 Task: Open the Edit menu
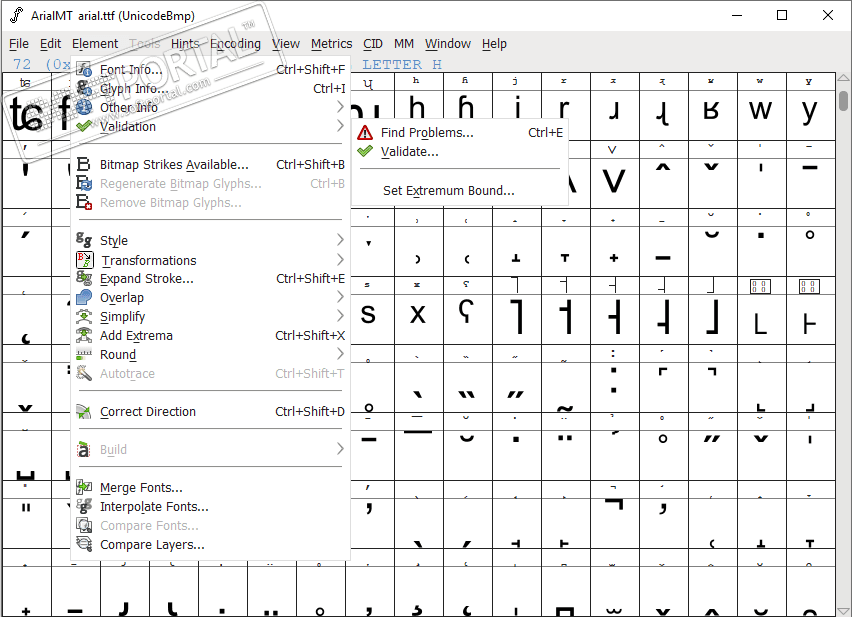pos(51,43)
